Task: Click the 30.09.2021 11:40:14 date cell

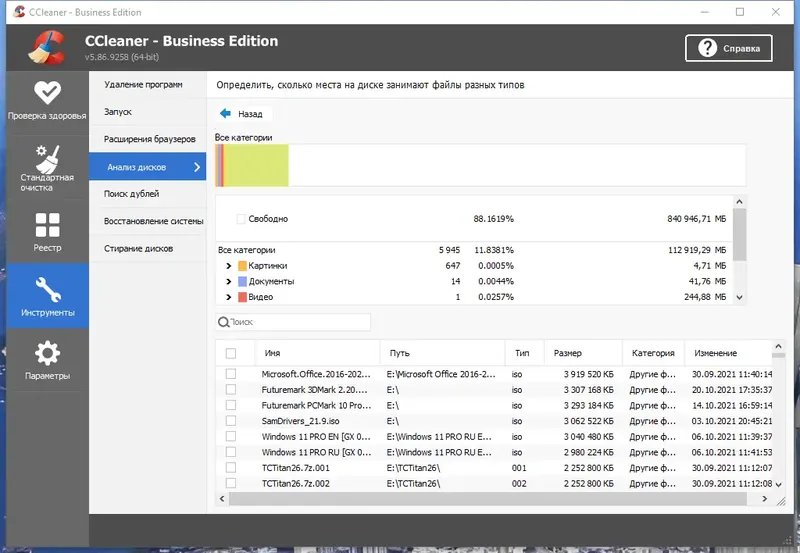Action: [x=732, y=374]
